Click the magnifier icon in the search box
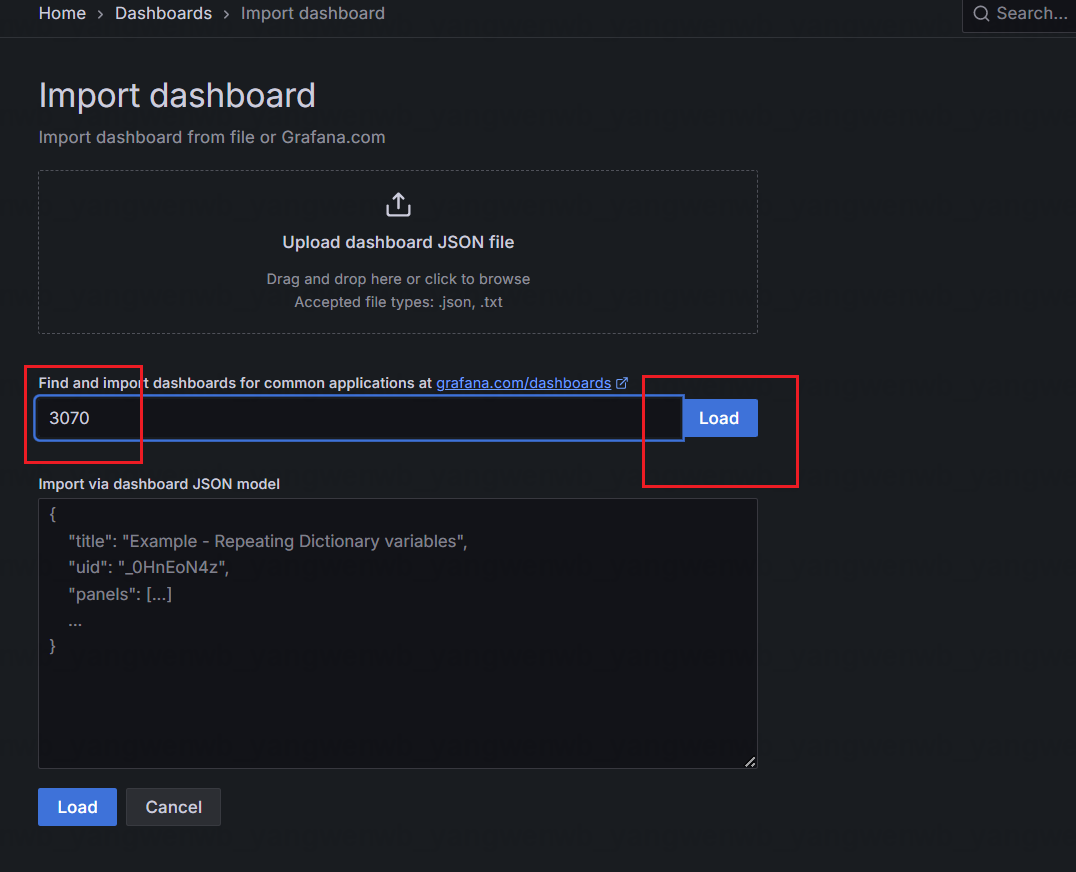Screen dimensions: 1076x872 (x=981, y=14)
